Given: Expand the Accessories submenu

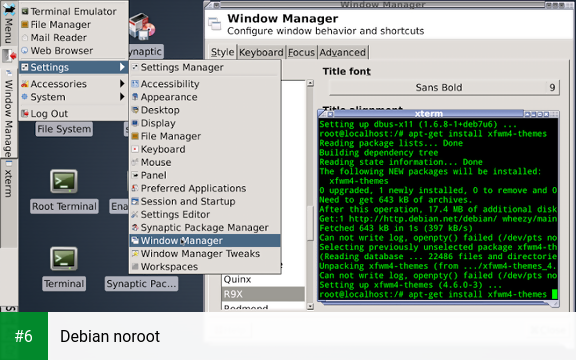Looking at the screenshot, I should click(x=73, y=84).
